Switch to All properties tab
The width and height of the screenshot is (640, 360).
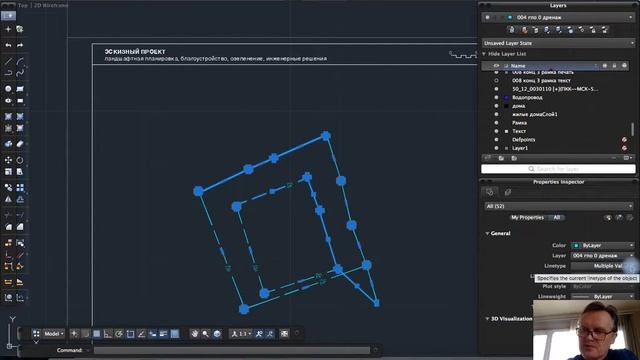[556, 218]
